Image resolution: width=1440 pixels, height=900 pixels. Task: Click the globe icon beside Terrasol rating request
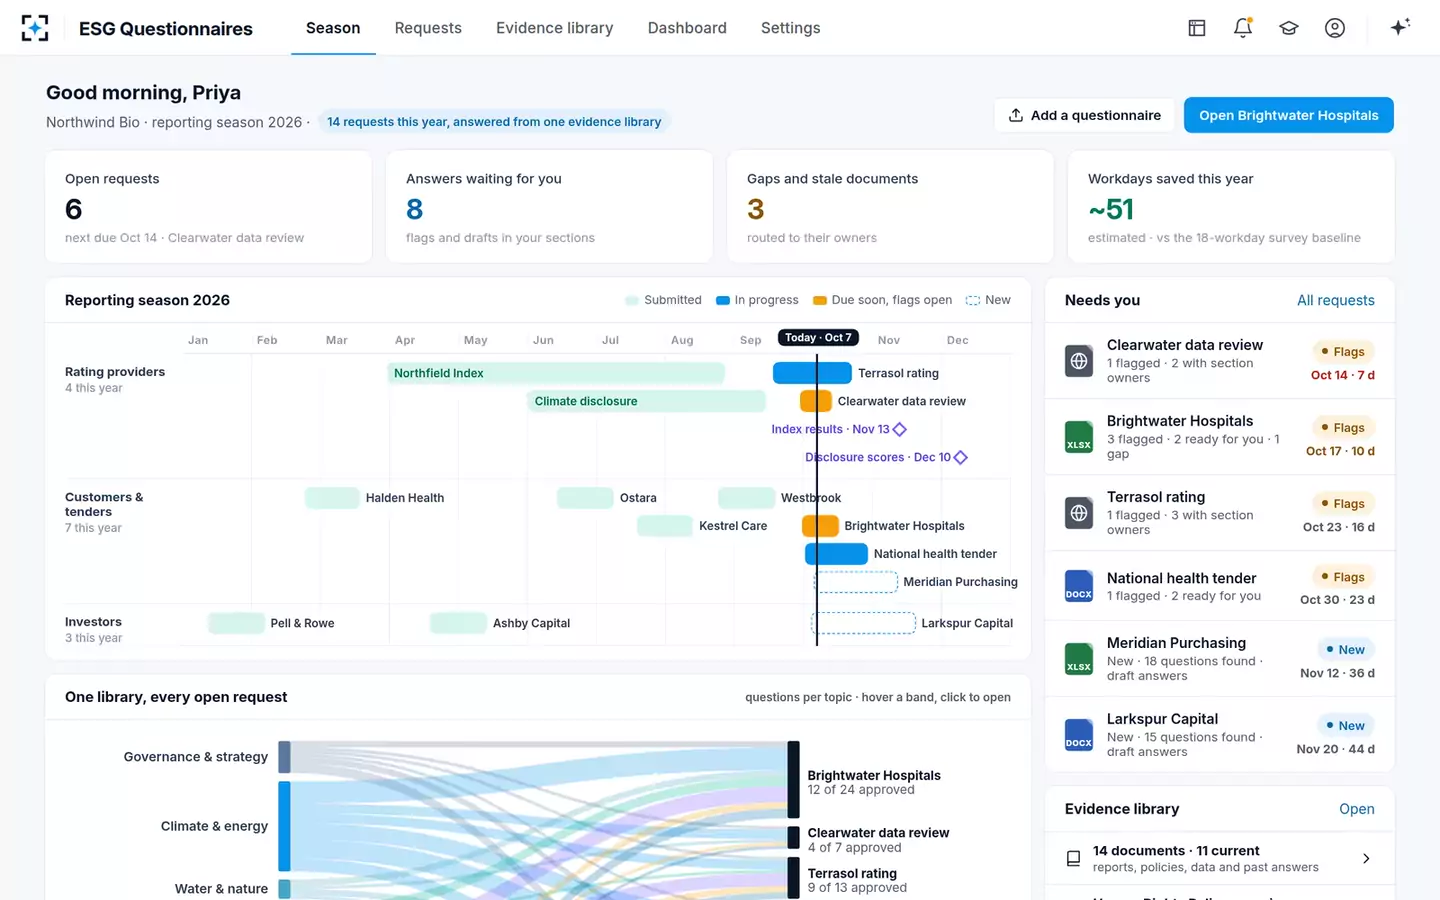pyautogui.click(x=1079, y=513)
